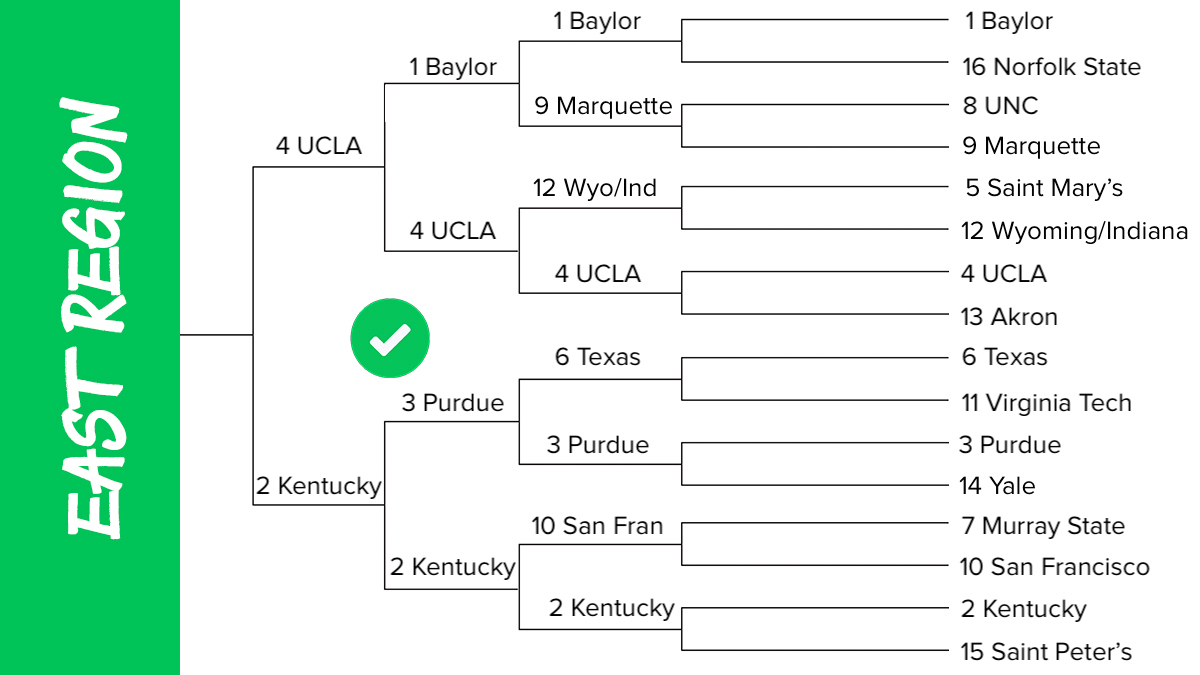Click first-round entry 16 Norfolk State
Screen dimensions: 1200x675
(x=1052, y=67)
